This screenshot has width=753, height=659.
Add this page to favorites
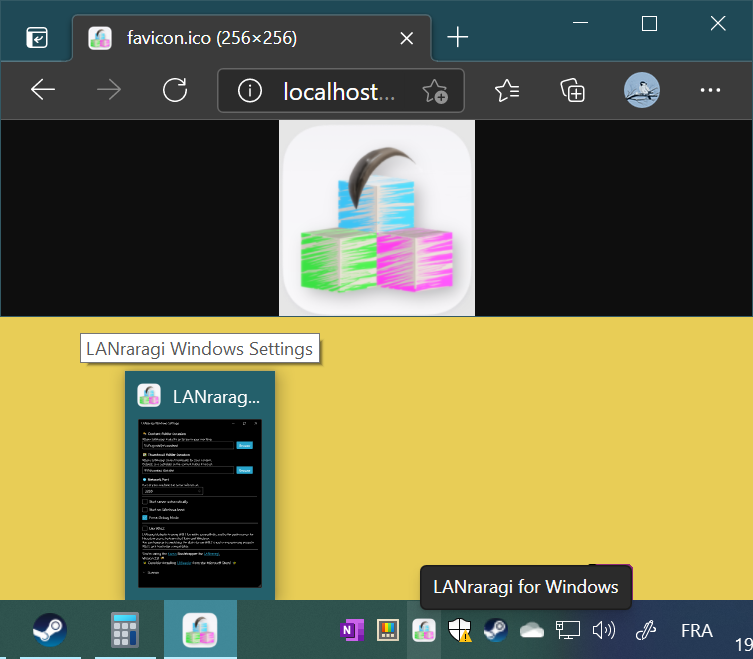pyautogui.click(x=435, y=91)
